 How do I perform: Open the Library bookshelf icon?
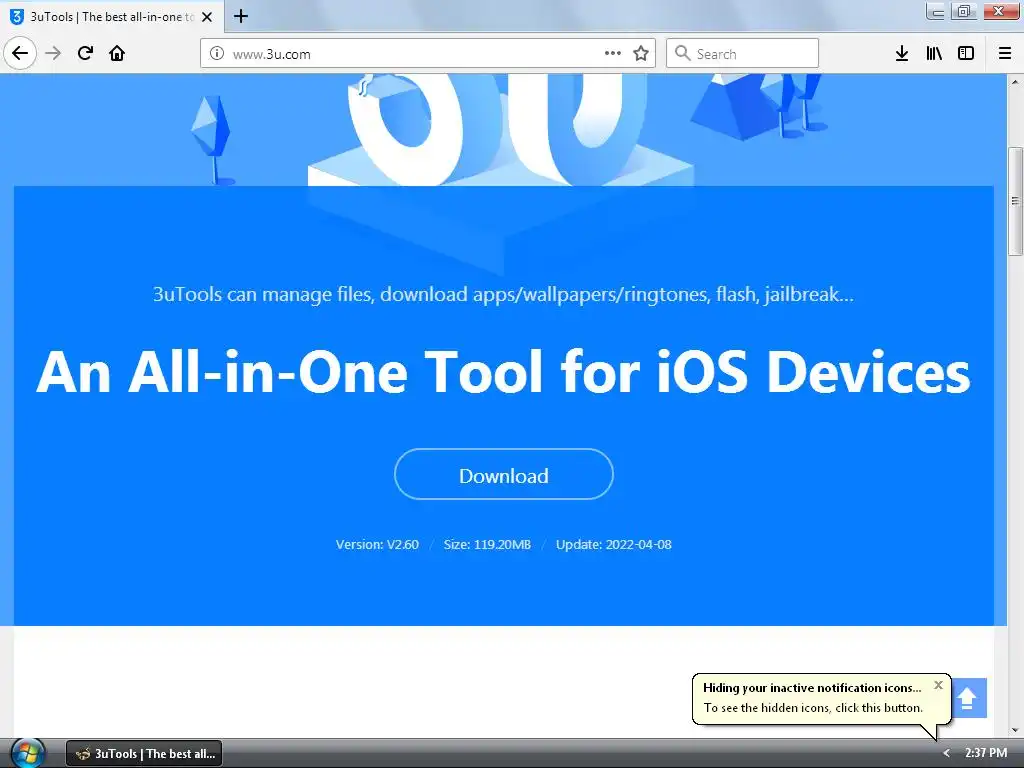click(x=934, y=54)
